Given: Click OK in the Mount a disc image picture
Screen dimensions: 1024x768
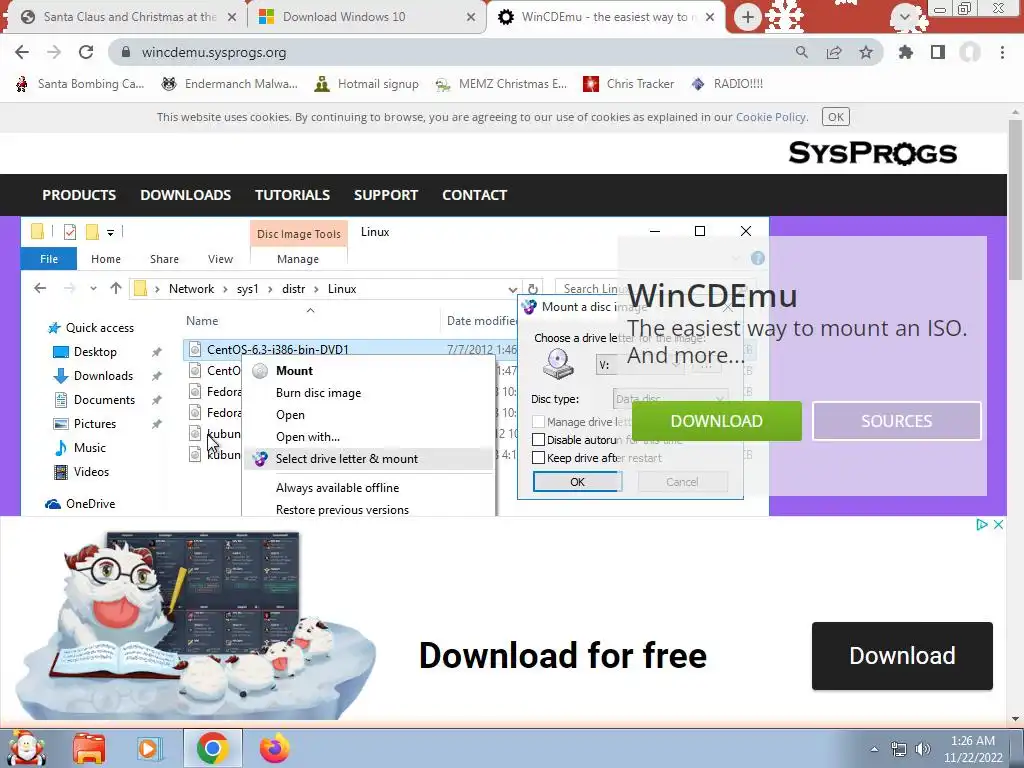Looking at the screenshot, I should click(x=577, y=482).
